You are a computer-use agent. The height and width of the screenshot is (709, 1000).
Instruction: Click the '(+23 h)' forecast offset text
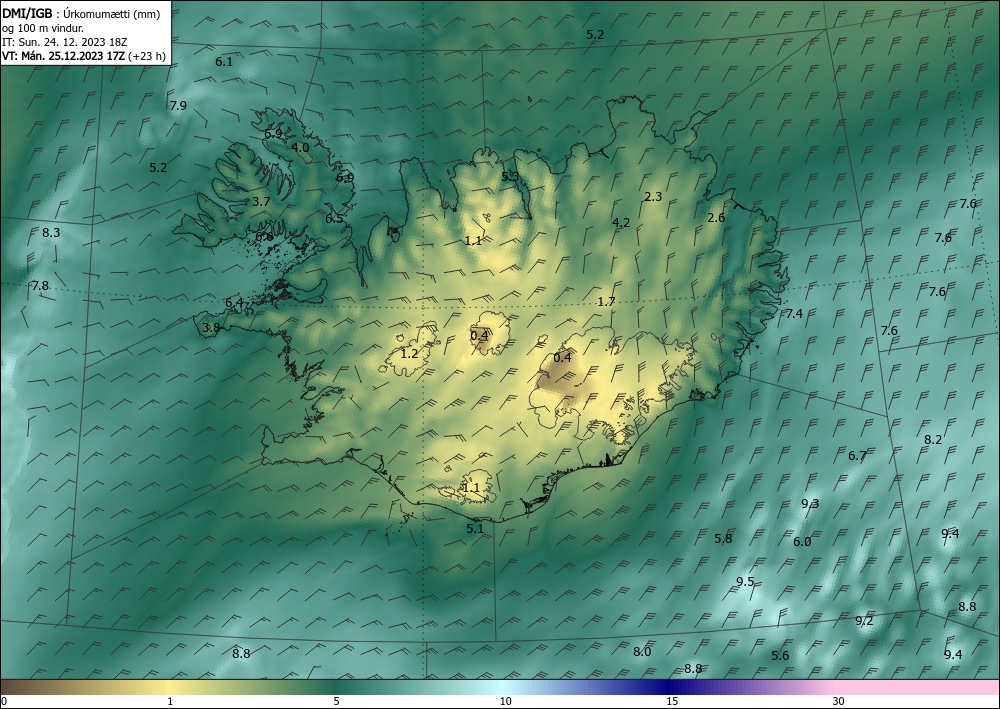(147, 56)
